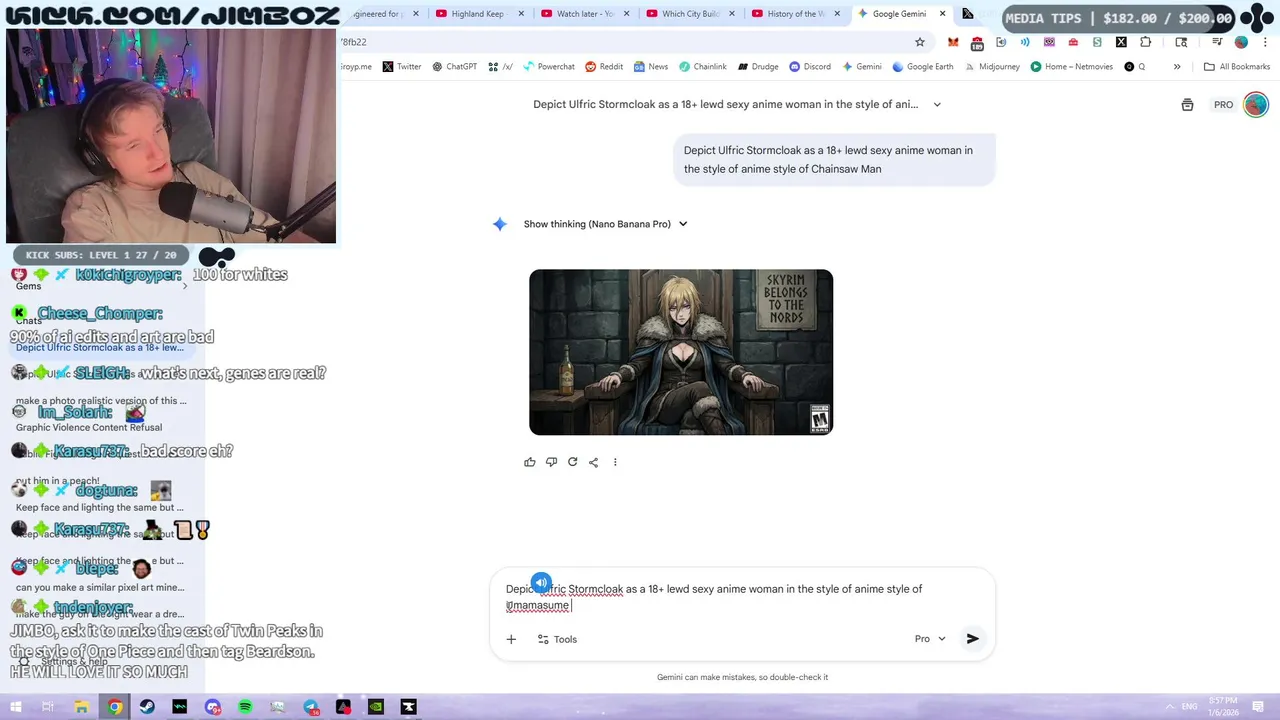Click the icon left of the PRO badge
The width and height of the screenshot is (1280, 720).
[1187, 105]
